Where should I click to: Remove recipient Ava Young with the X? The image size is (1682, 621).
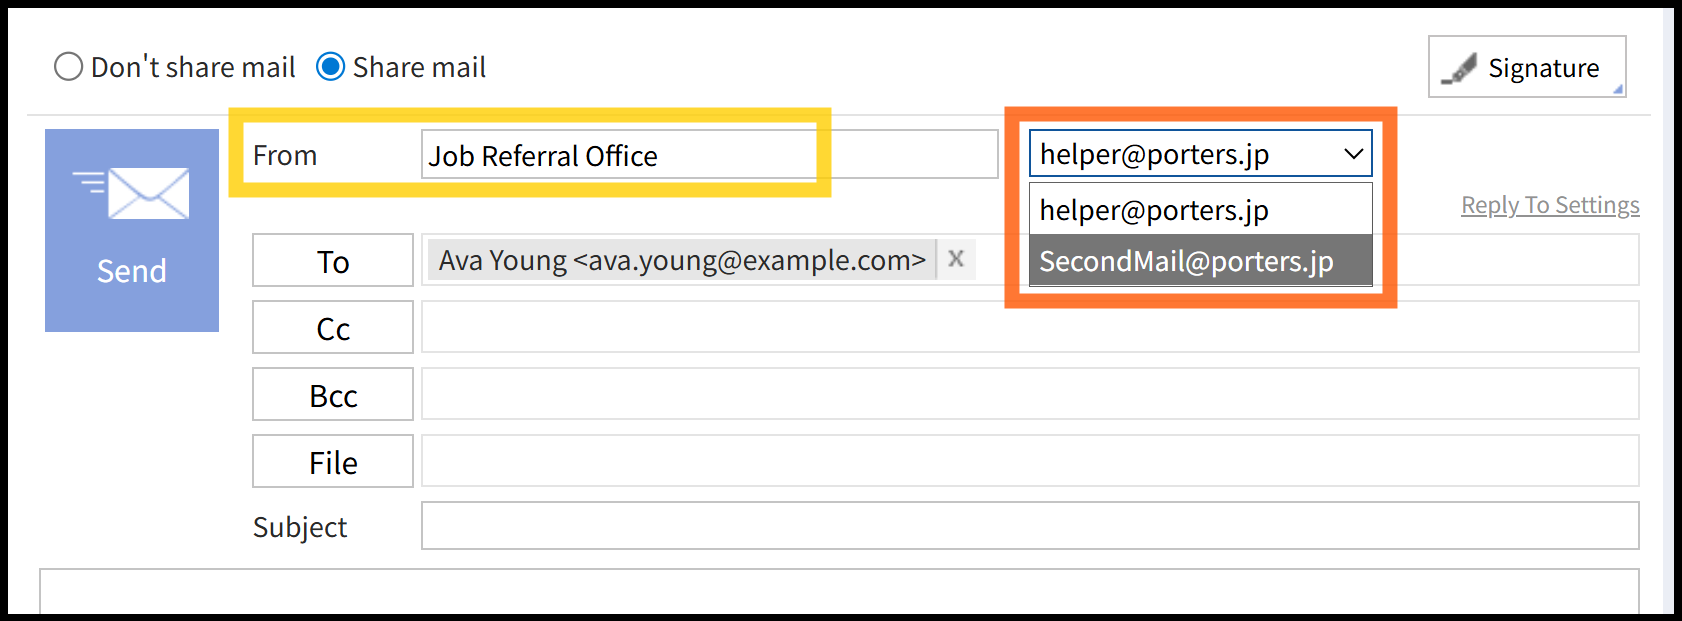[x=956, y=259]
